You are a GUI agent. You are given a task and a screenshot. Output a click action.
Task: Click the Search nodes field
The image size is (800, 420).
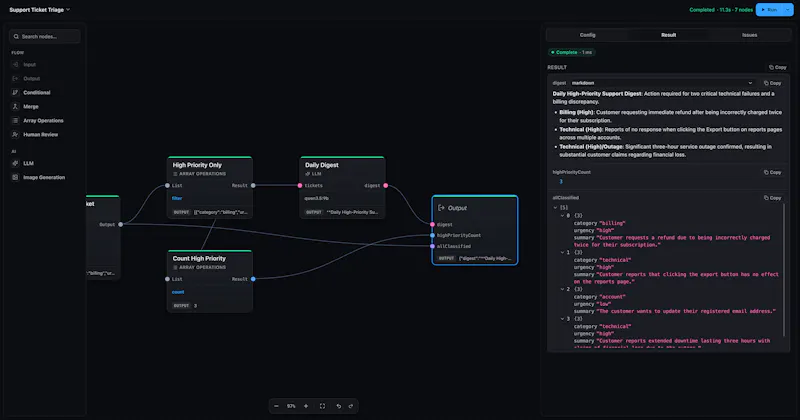[45, 36]
